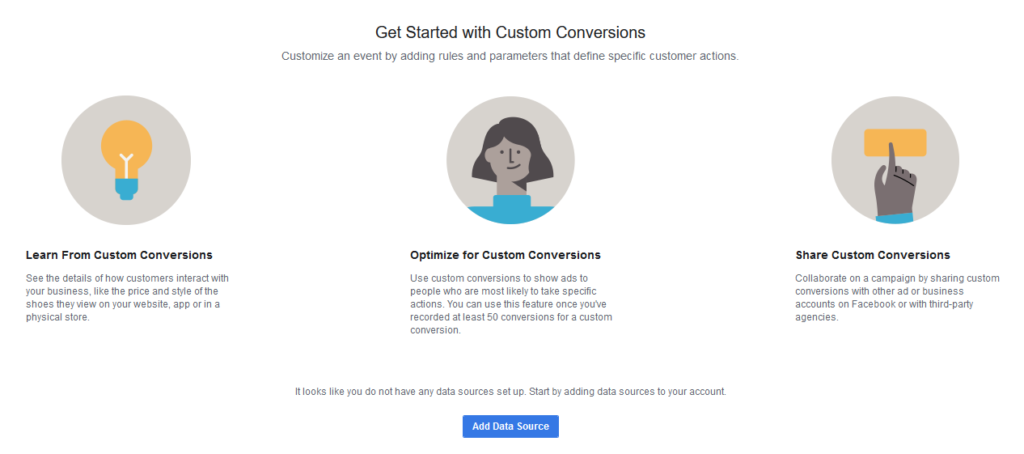Screen dimensions: 1024x454
Task: Click the lightbulb illustration icon
Action: pos(126,160)
